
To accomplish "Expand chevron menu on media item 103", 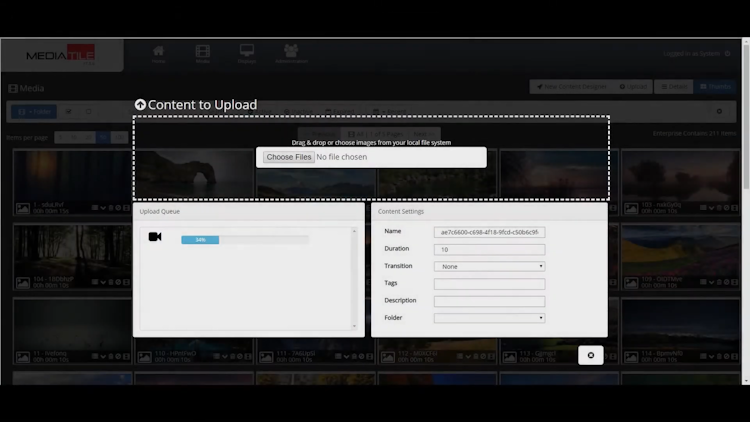I will click(711, 208).
